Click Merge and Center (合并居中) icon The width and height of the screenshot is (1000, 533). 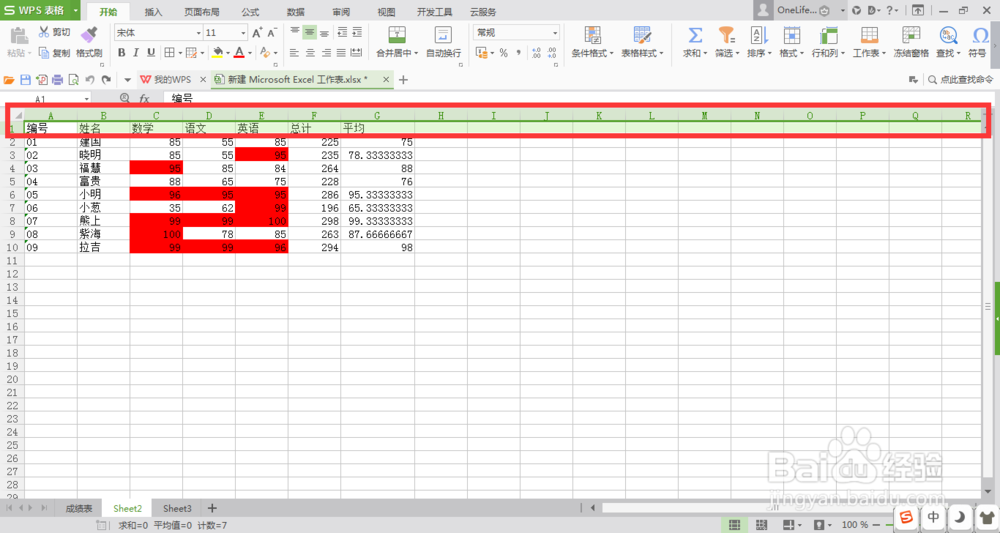(397, 35)
